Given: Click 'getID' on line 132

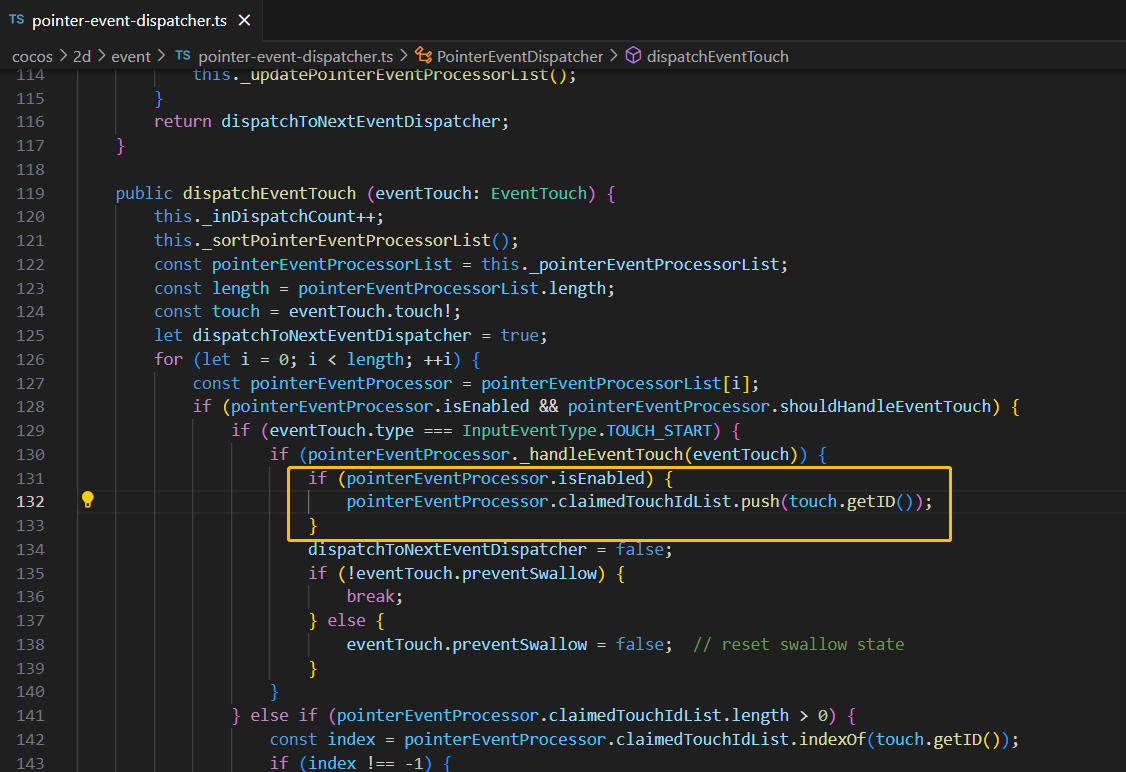Looking at the screenshot, I should coord(871,501).
